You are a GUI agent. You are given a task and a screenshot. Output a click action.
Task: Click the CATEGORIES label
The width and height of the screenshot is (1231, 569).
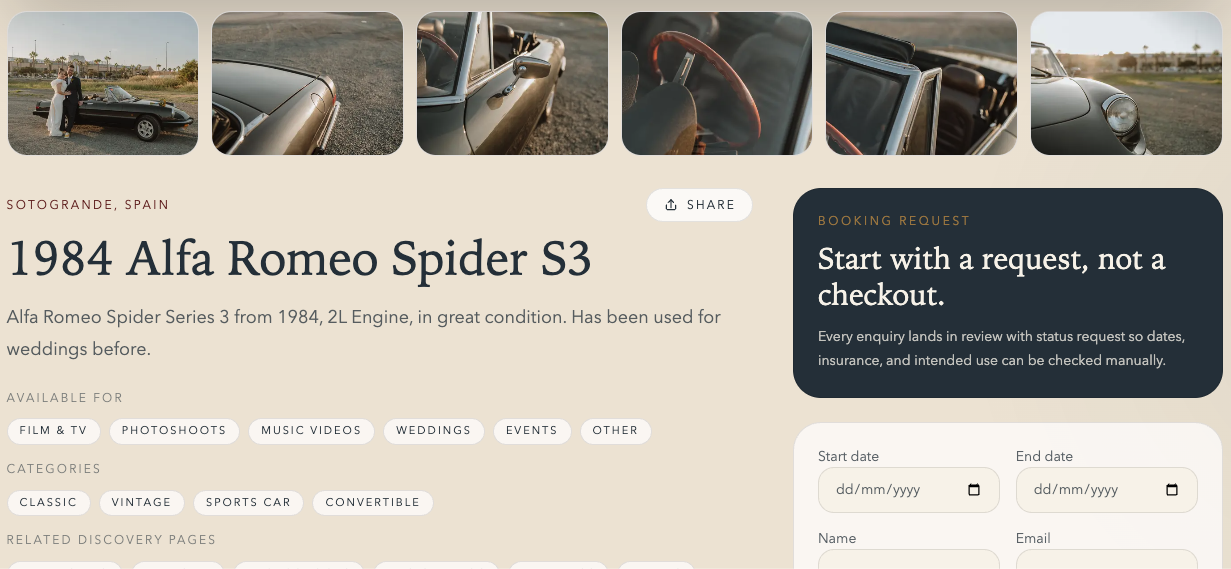pyautogui.click(x=54, y=469)
